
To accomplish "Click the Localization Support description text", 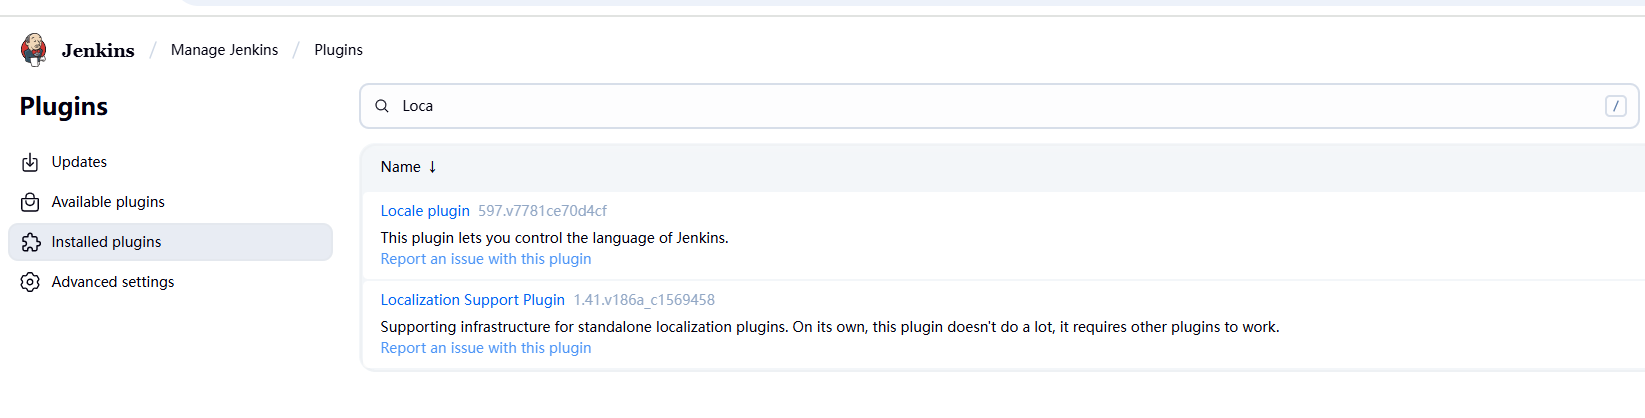I will coord(830,327).
